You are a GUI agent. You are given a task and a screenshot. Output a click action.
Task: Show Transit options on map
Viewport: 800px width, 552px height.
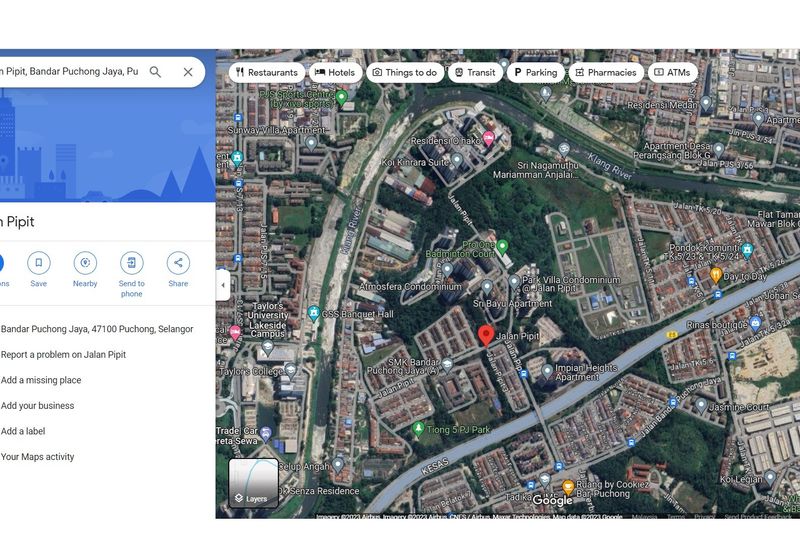tap(474, 72)
